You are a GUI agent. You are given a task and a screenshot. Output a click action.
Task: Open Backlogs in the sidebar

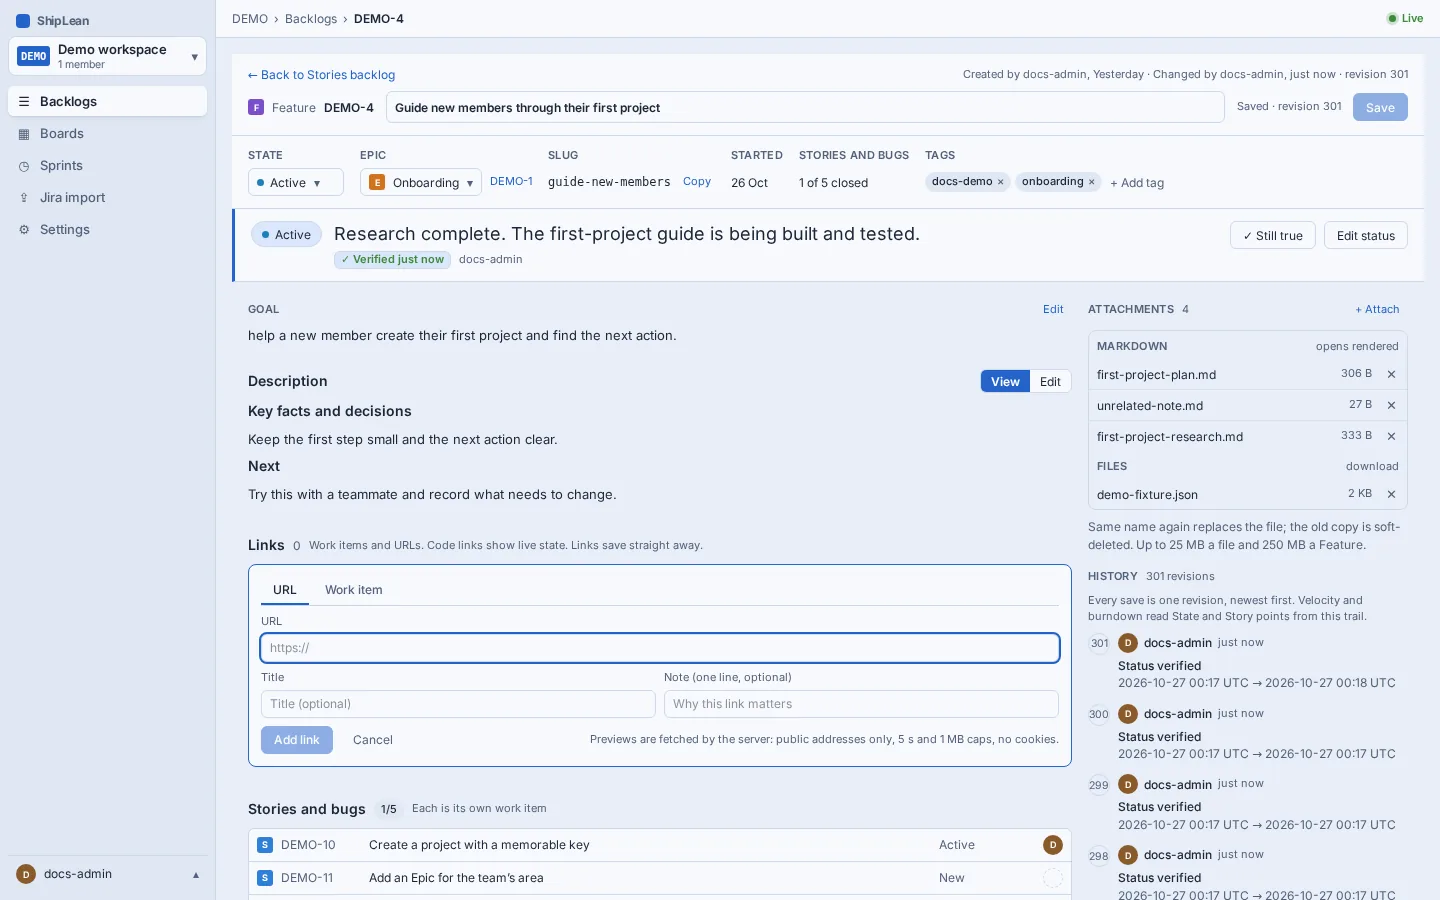[x=107, y=101]
